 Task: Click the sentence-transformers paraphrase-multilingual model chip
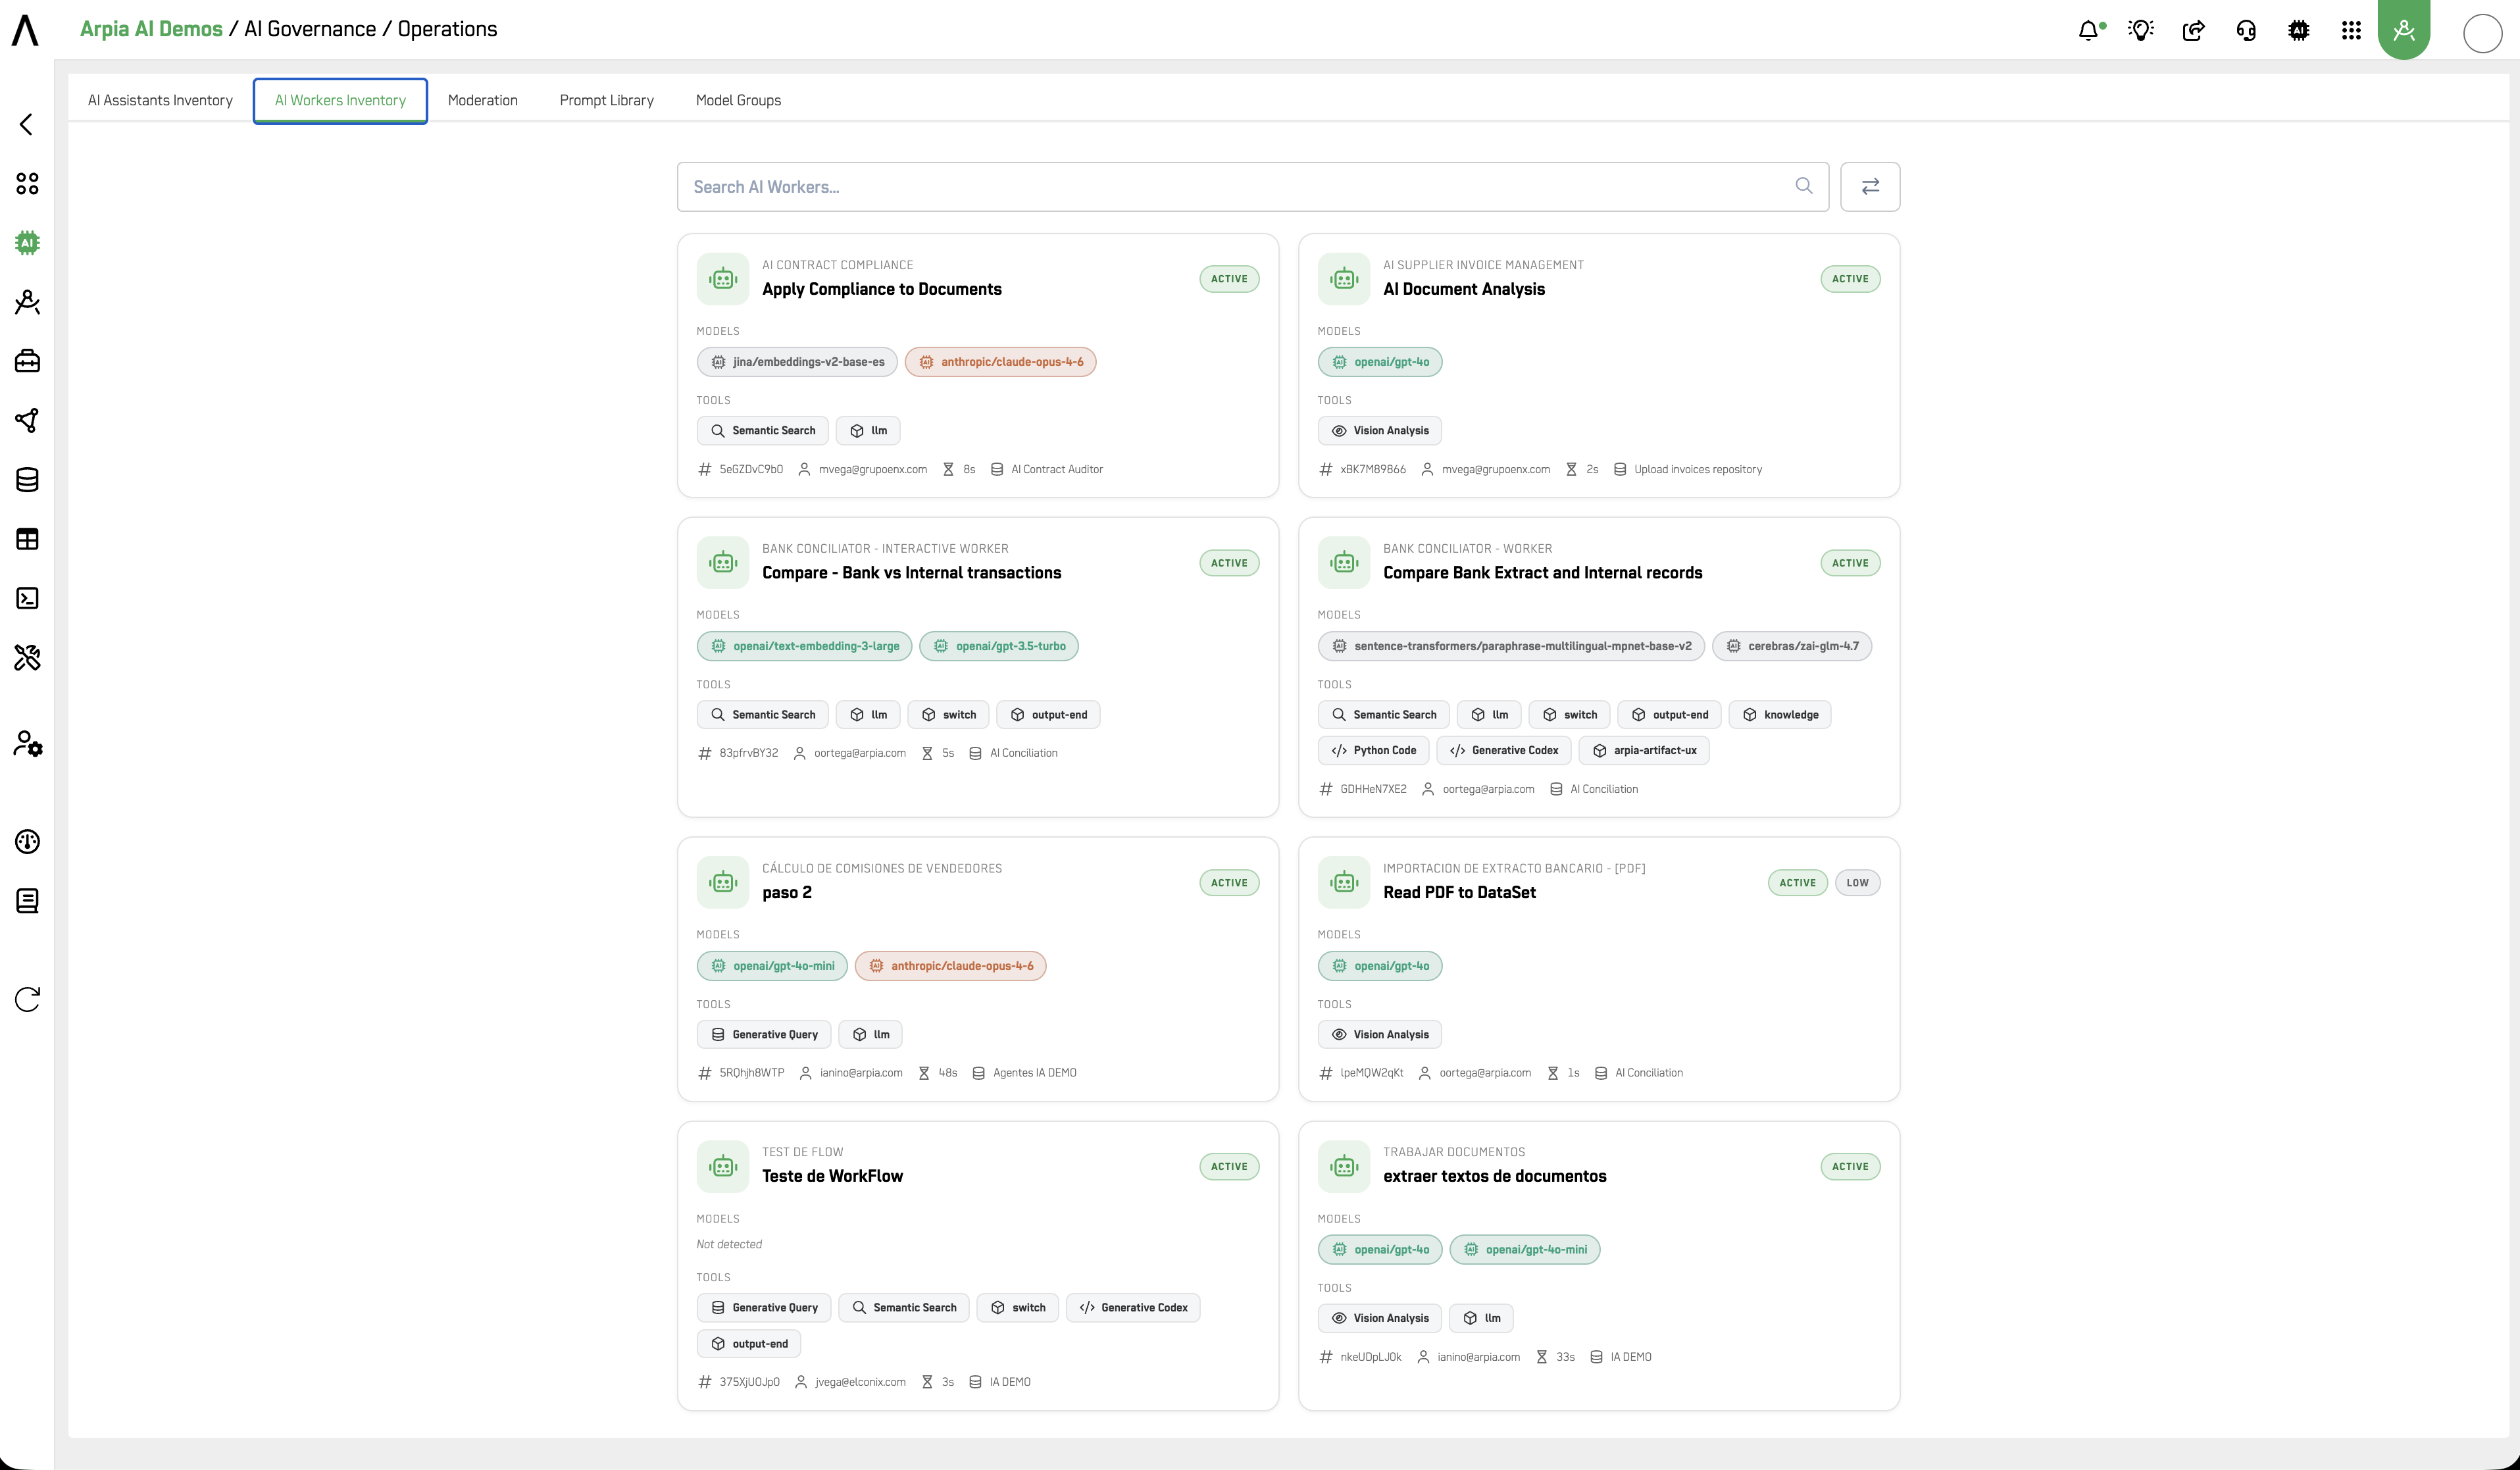(x=1510, y=646)
